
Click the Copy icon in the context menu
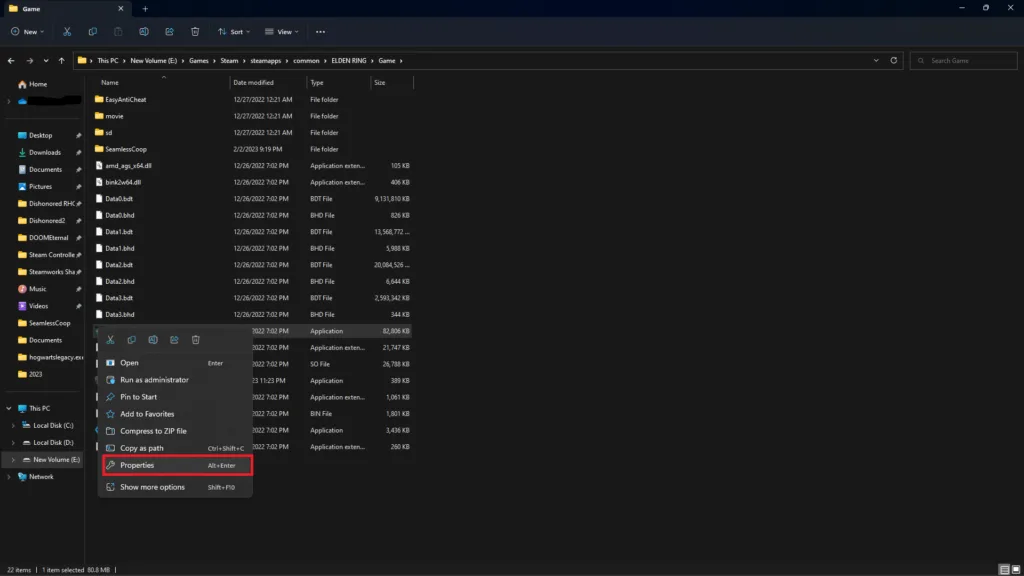(132, 341)
